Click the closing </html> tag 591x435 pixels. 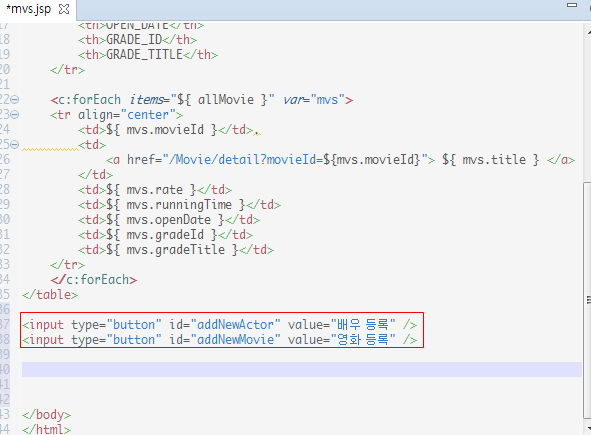coord(46,429)
